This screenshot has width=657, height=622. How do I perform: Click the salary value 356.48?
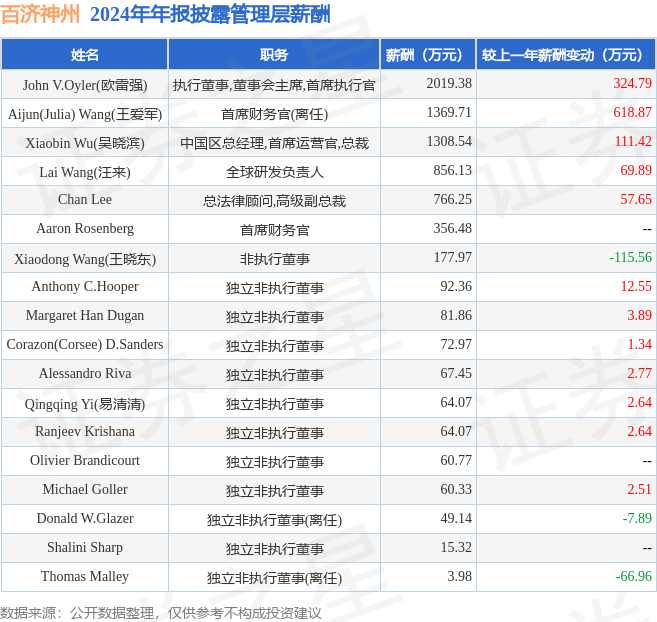453,228
